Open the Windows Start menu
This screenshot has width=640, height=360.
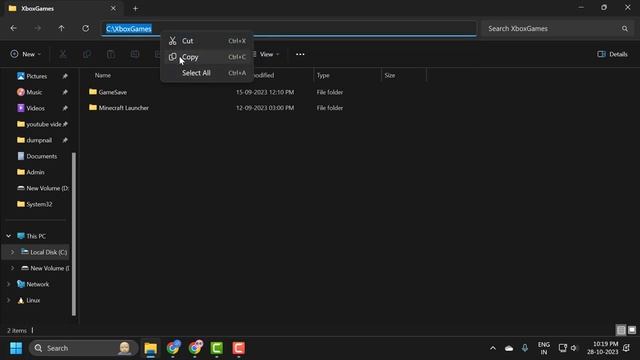pyautogui.click(x=16, y=348)
